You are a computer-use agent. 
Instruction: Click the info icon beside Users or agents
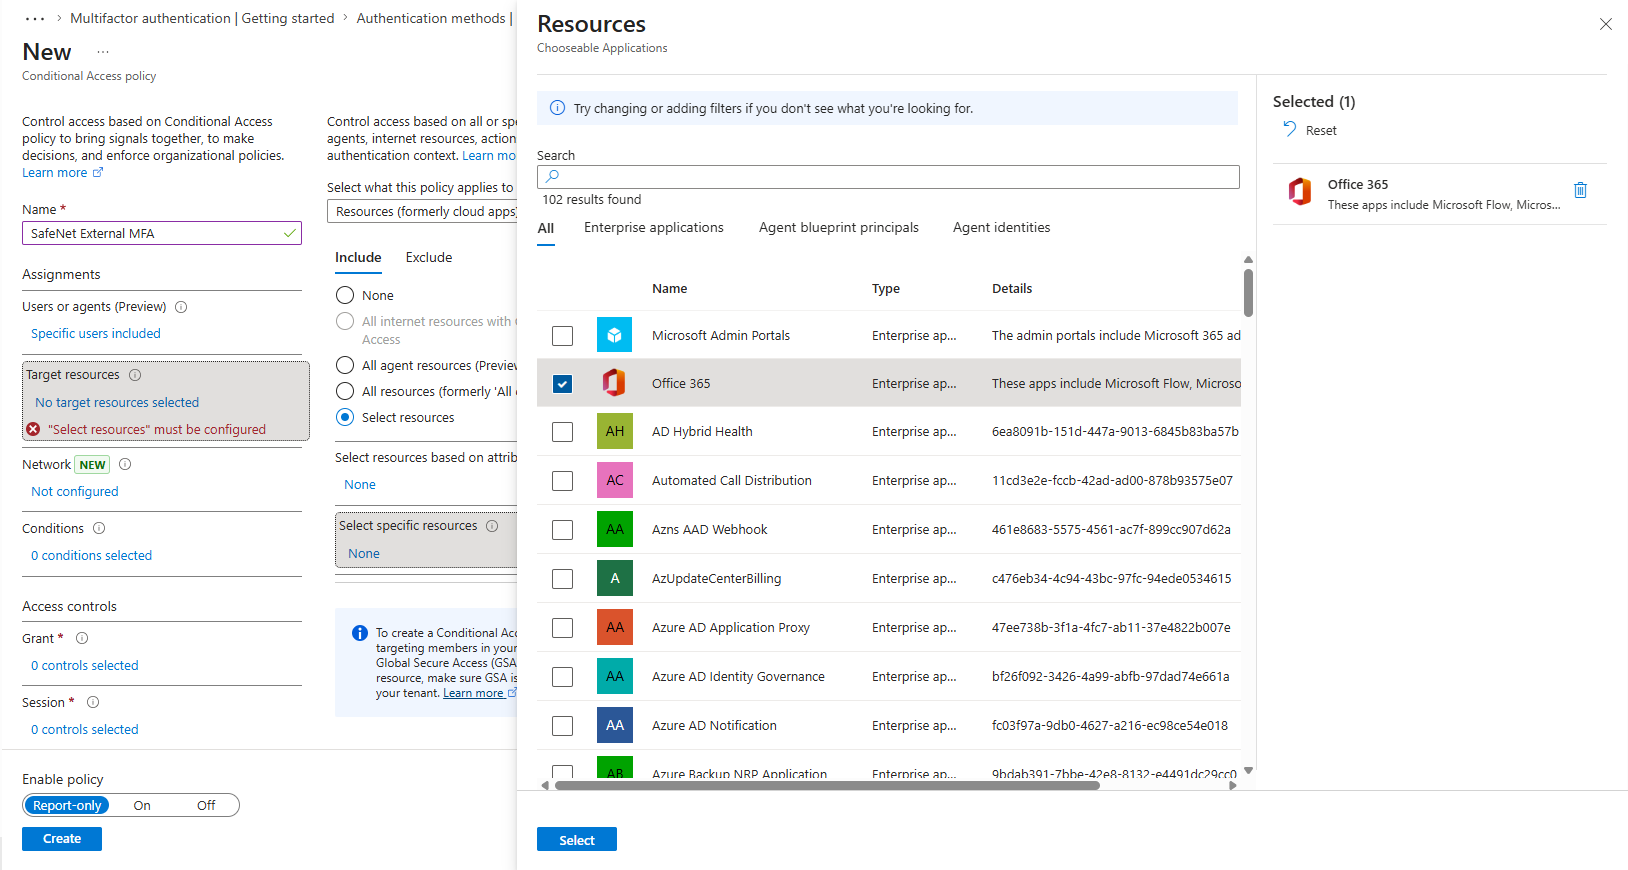click(181, 307)
